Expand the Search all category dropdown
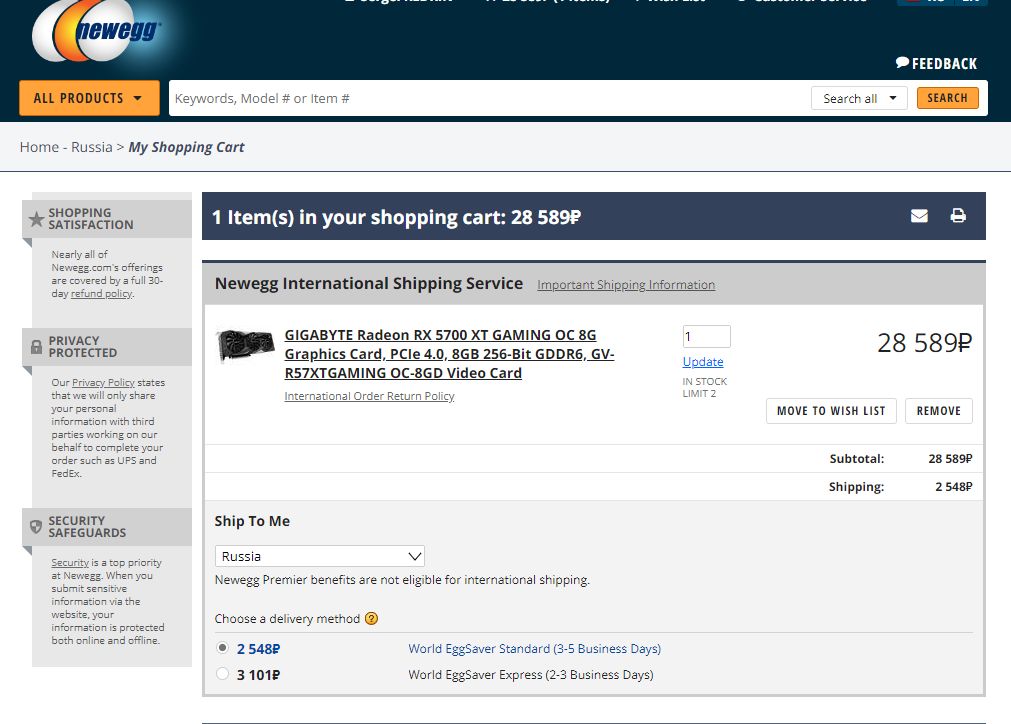Viewport: 1011px width, 724px height. click(x=859, y=98)
